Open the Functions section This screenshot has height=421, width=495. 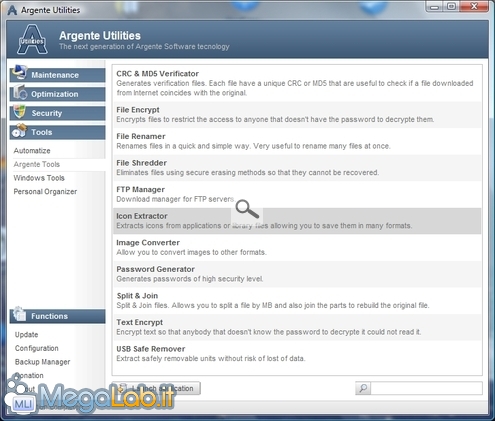pyautogui.click(x=57, y=316)
